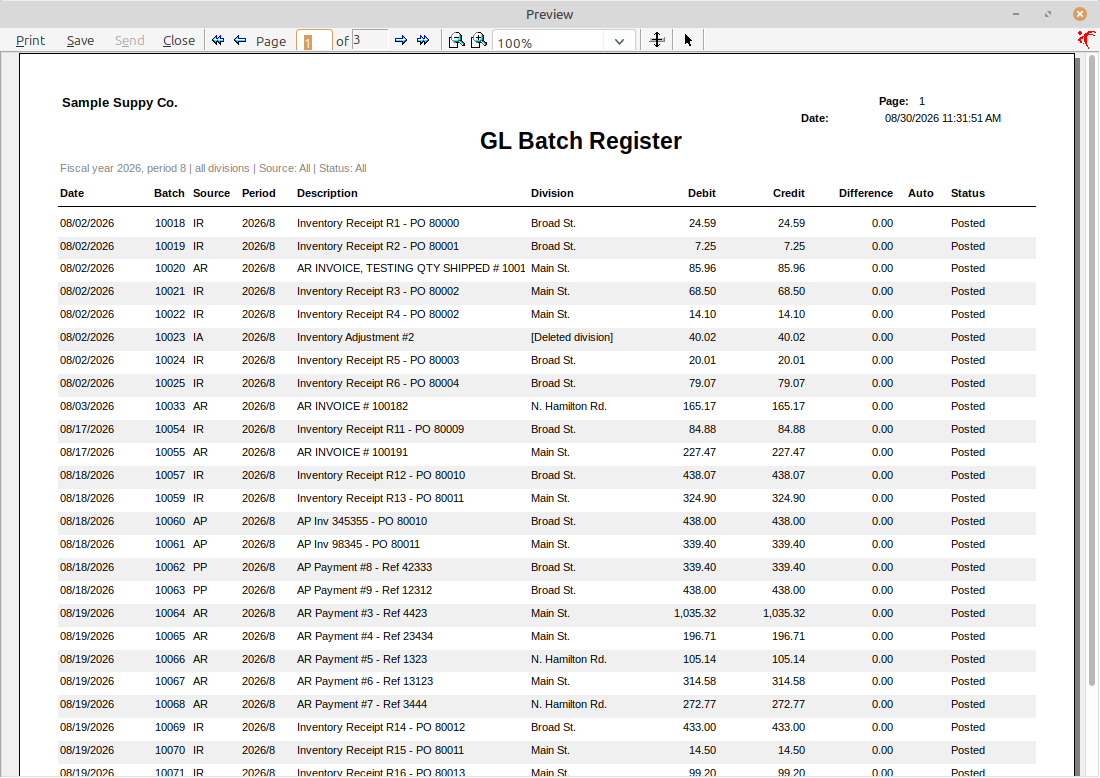Screen dimensions: 1100x778
Task: Click AR Payment #6 - Ref 13123
Action: pyautogui.click(x=365, y=681)
